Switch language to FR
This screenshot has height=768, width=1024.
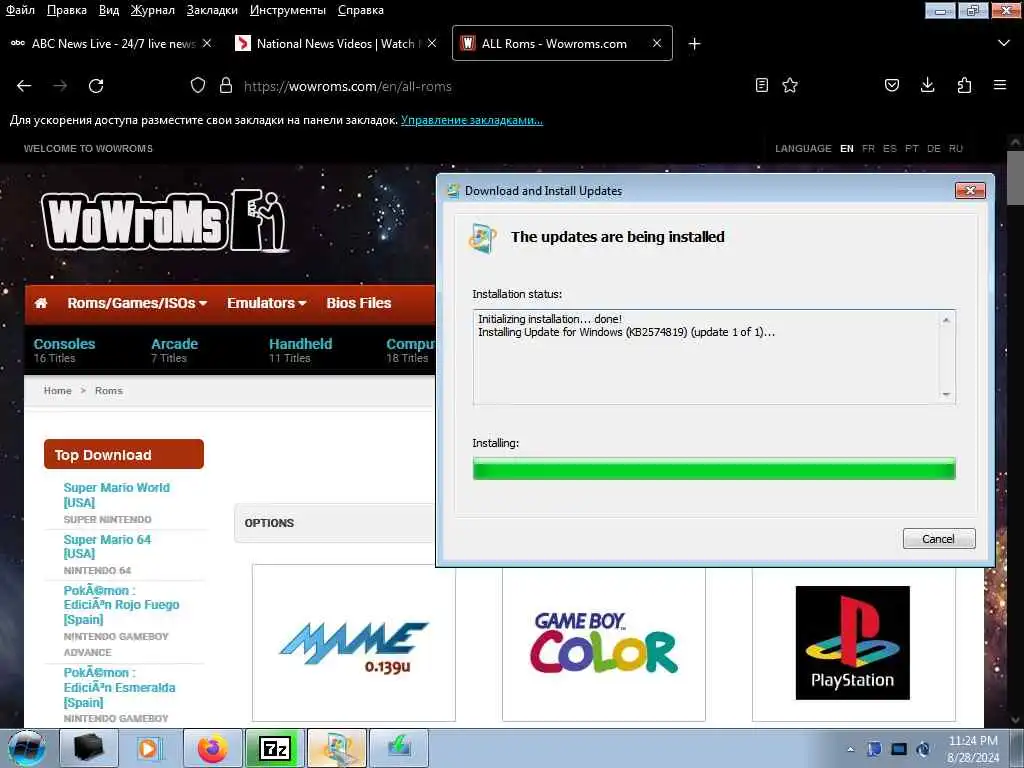tap(868, 148)
